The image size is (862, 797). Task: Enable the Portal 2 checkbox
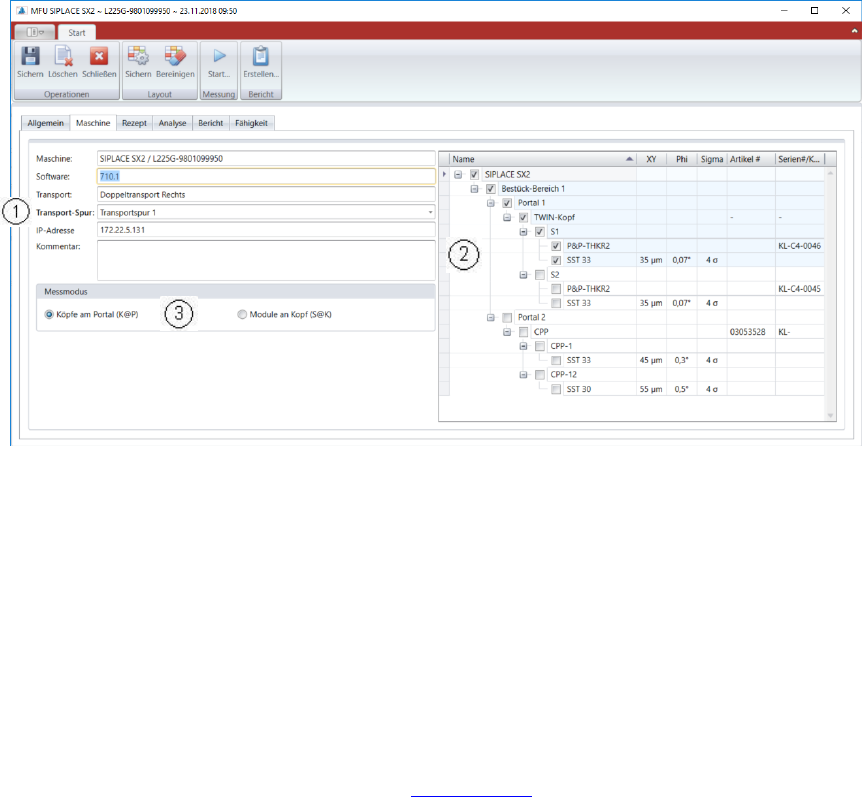(507, 318)
